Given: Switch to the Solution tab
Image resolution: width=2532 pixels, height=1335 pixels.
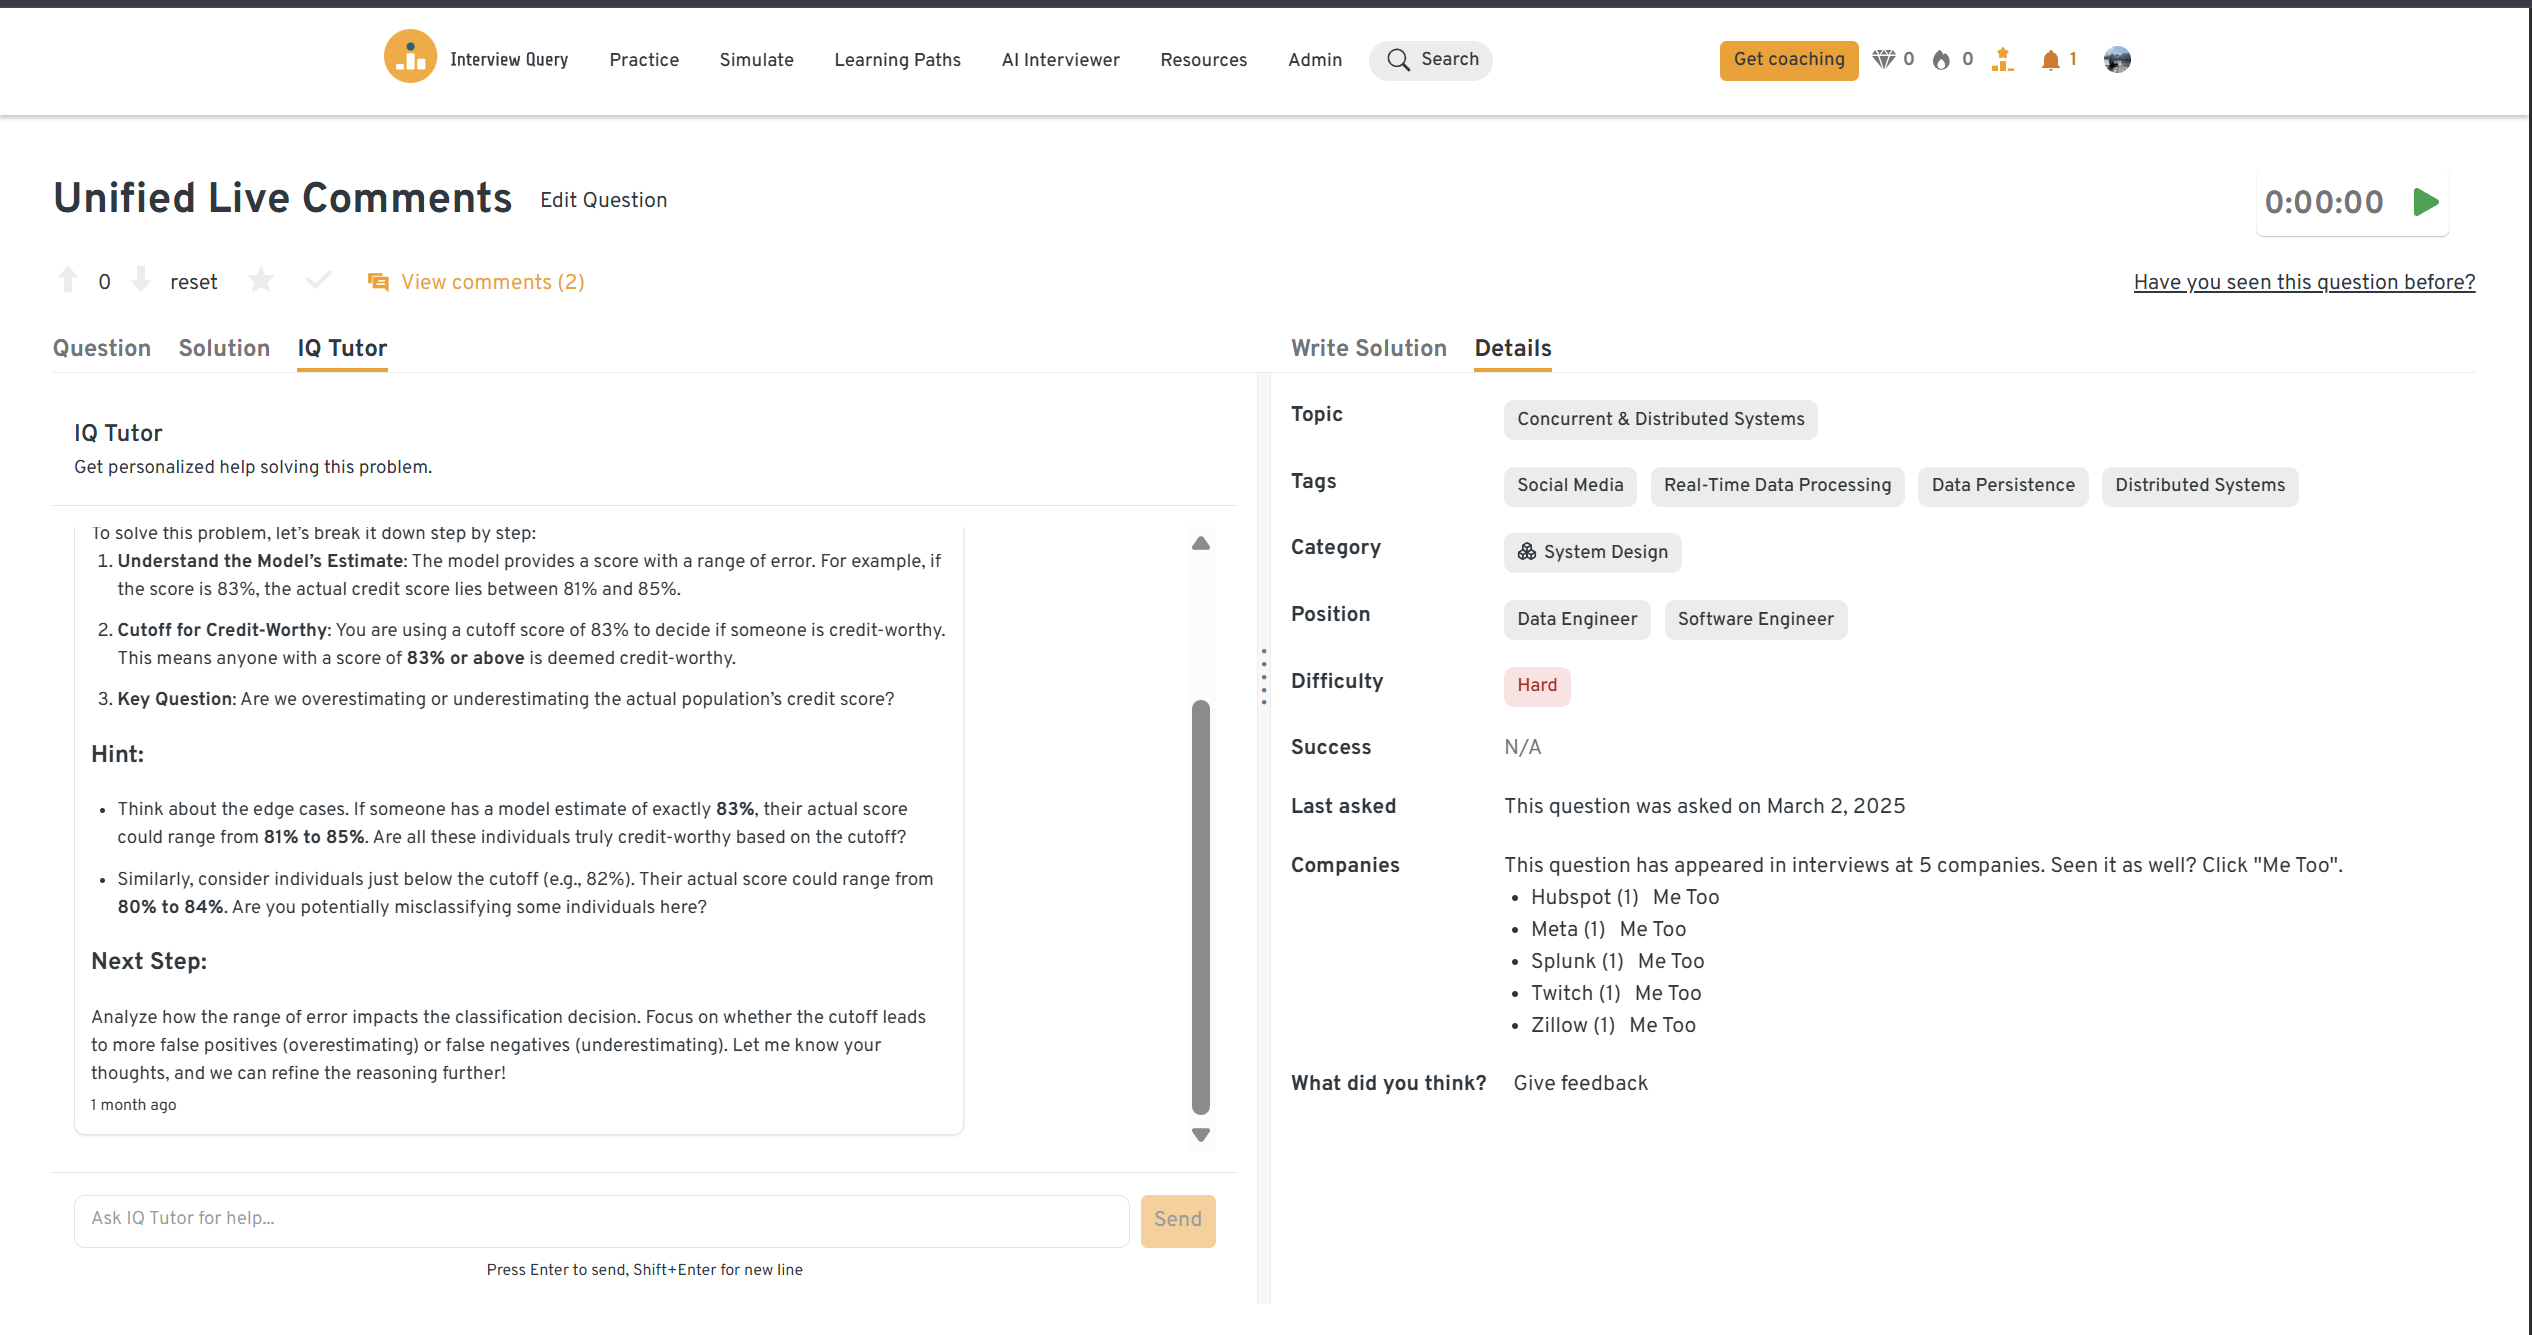Looking at the screenshot, I should click(x=224, y=348).
